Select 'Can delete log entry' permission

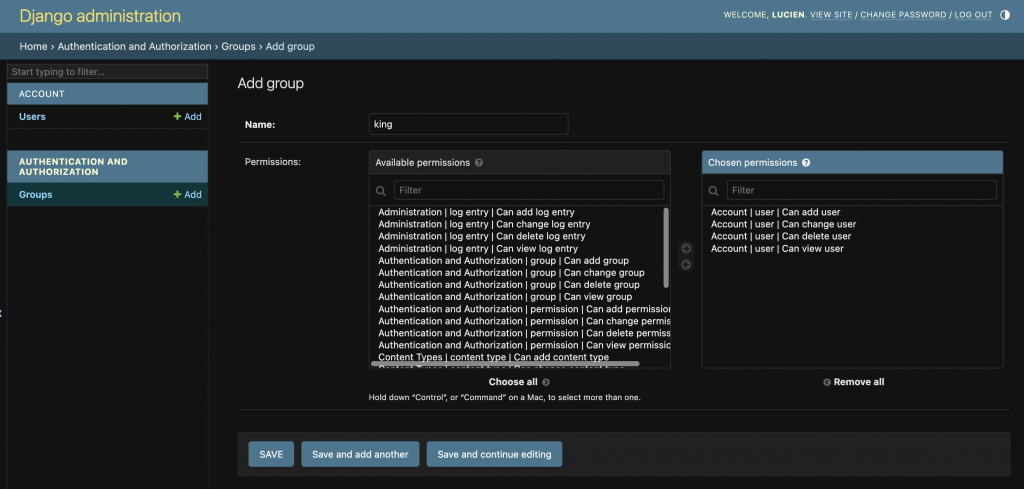point(481,236)
